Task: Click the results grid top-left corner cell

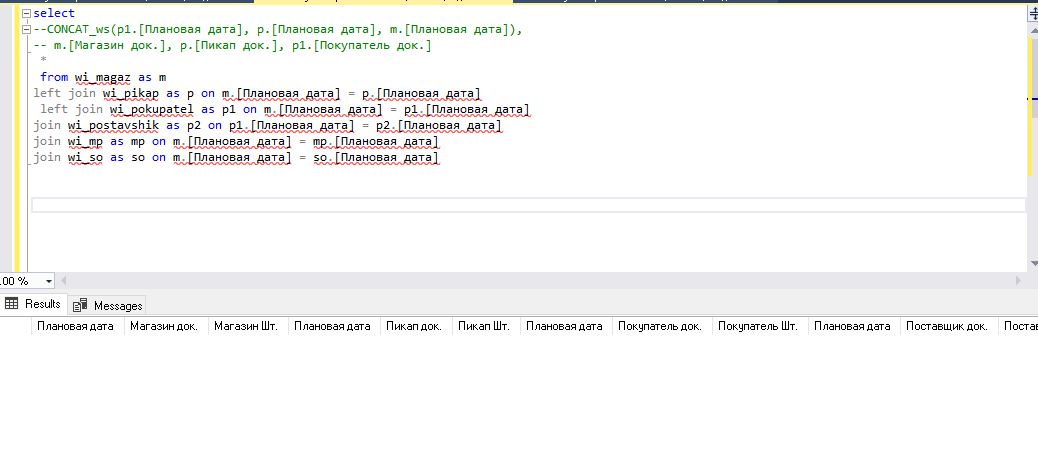Action: tap(14, 326)
